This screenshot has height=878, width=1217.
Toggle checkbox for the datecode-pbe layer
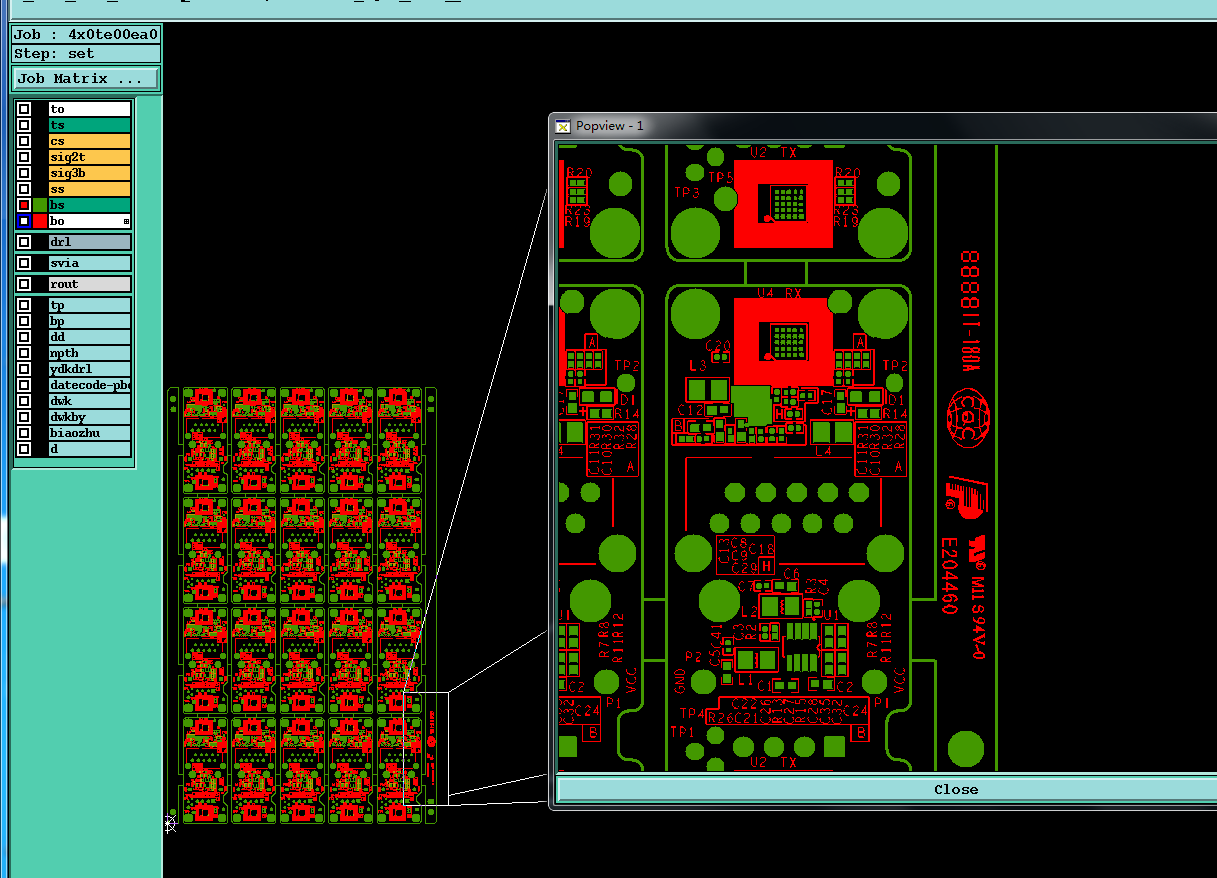pos(24,385)
